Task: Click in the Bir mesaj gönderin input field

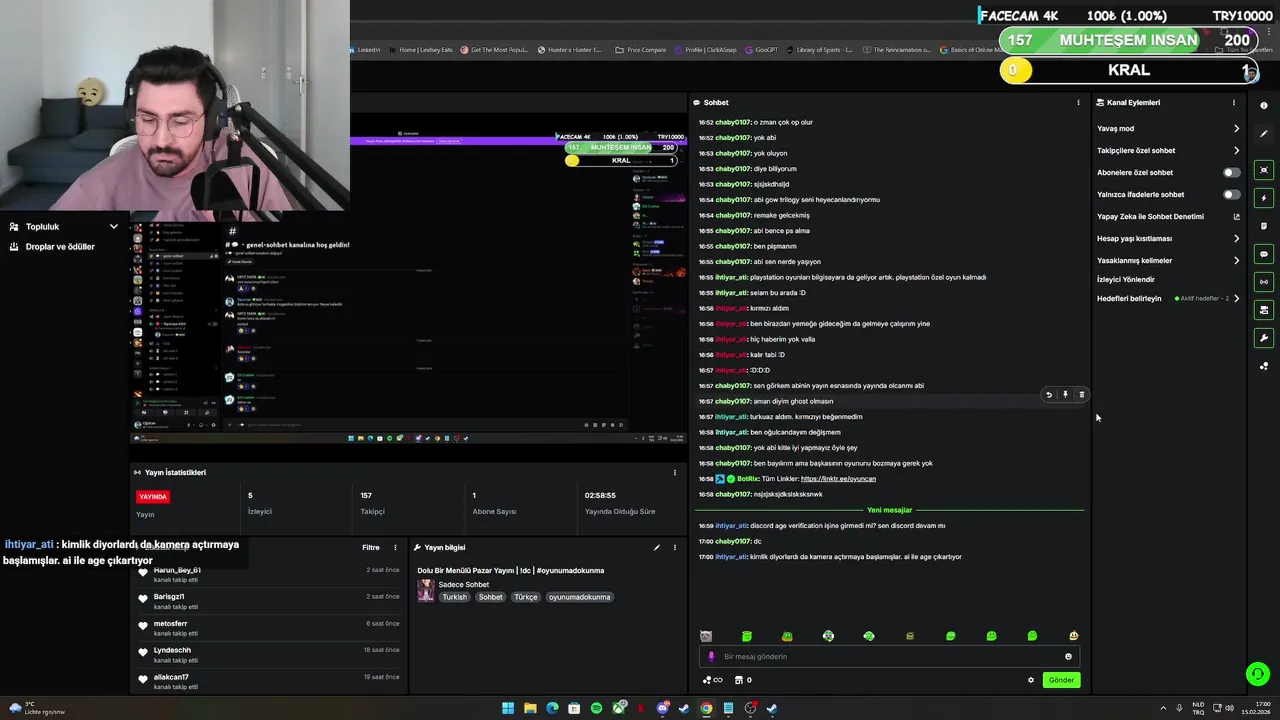Action: click(x=890, y=657)
